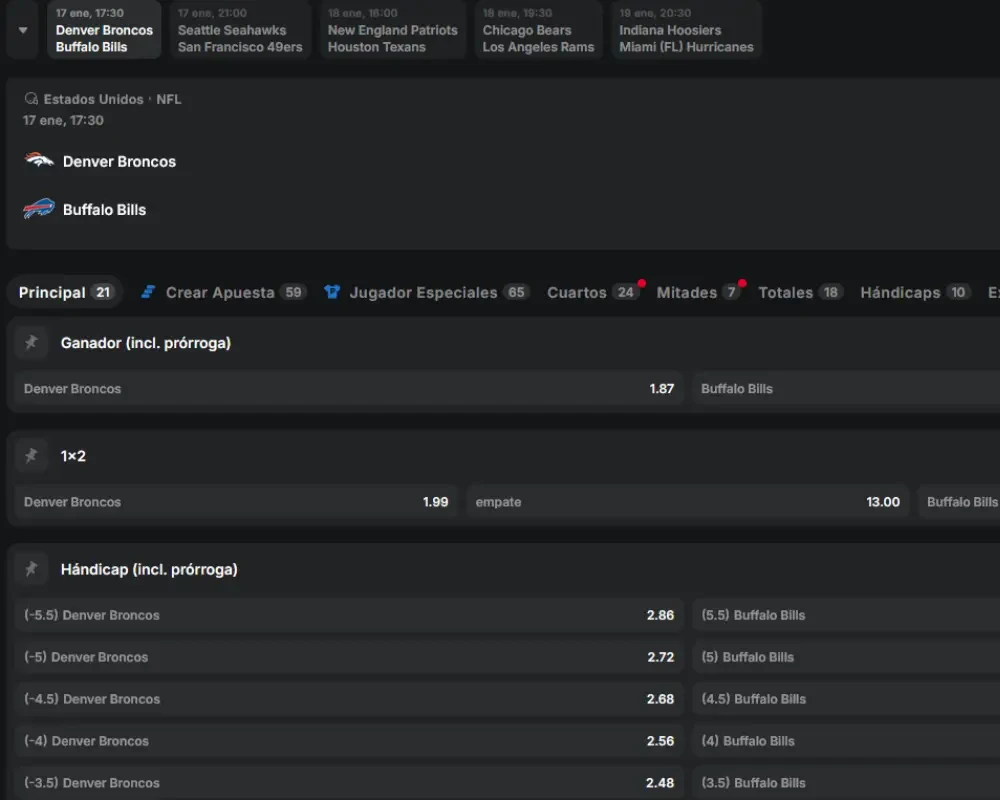Bet on Denver Broncos at 1.87 odds
This screenshot has height=800, width=1000.
348,389
